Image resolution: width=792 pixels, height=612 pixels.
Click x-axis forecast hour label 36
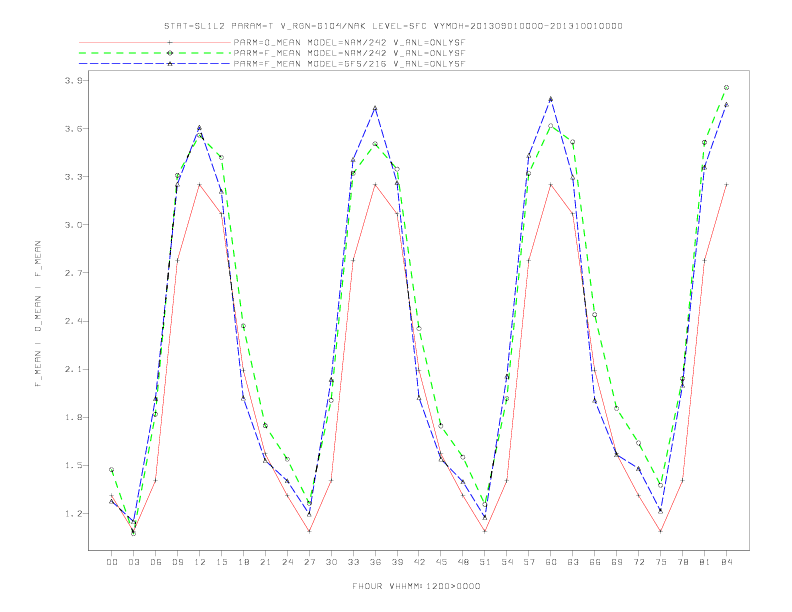375,562
